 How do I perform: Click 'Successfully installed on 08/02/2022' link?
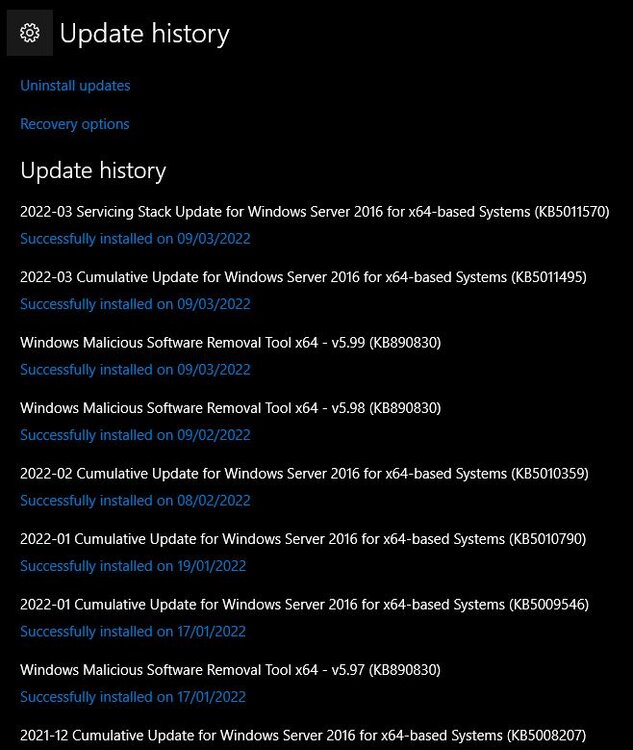click(135, 501)
